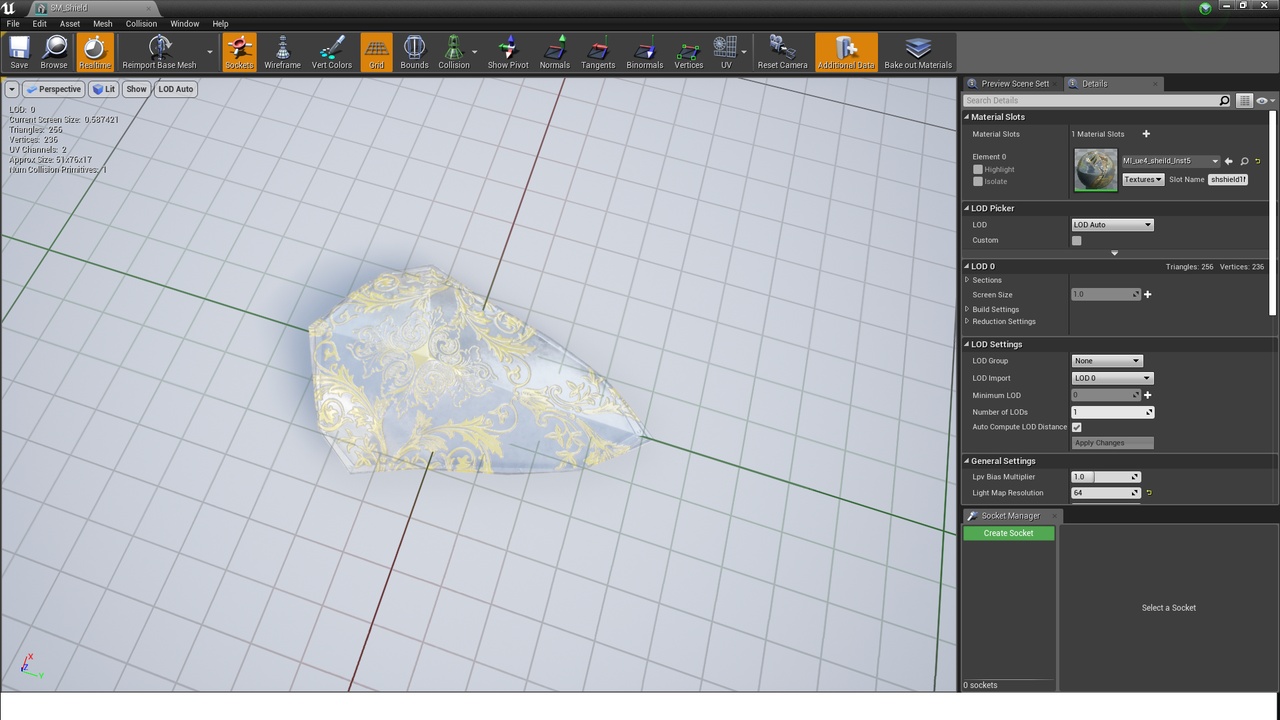Switch to the Preview Scene Settings tab

pyautogui.click(x=1014, y=84)
